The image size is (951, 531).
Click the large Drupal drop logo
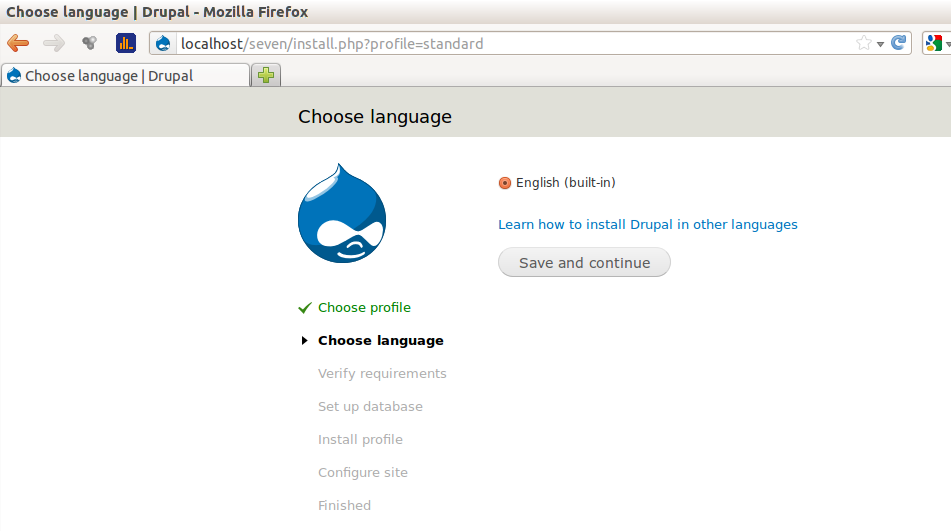click(342, 214)
